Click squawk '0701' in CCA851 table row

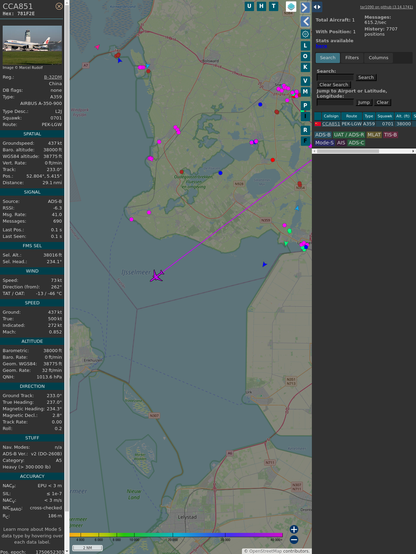point(387,124)
